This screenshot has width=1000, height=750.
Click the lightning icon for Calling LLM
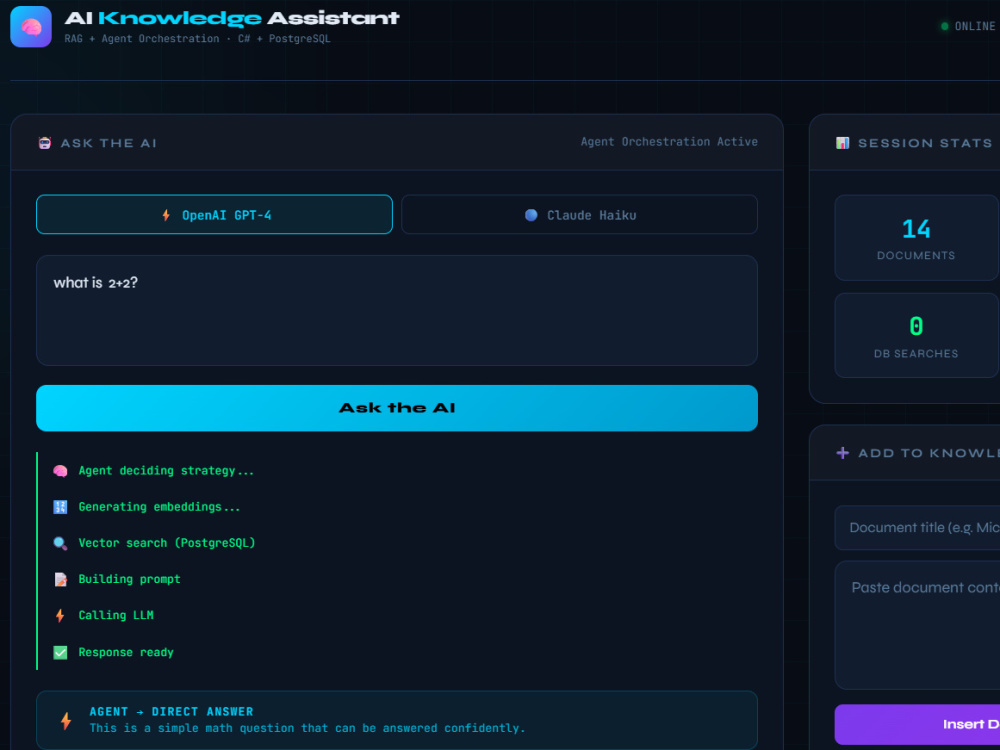pyautogui.click(x=60, y=615)
